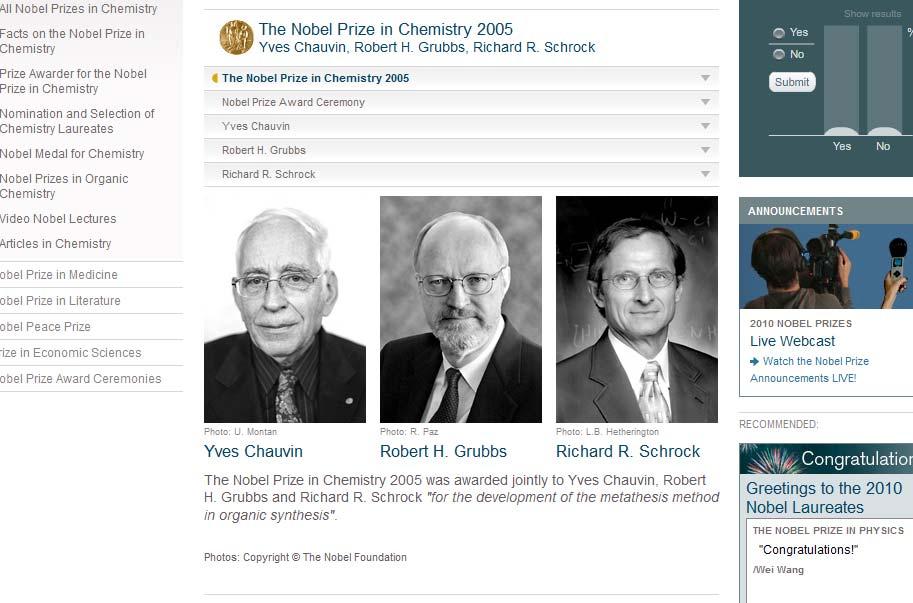Image resolution: width=913 pixels, height=603 pixels.
Task: Expand the Richard R. Schrock section
Action: coord(461,175)
